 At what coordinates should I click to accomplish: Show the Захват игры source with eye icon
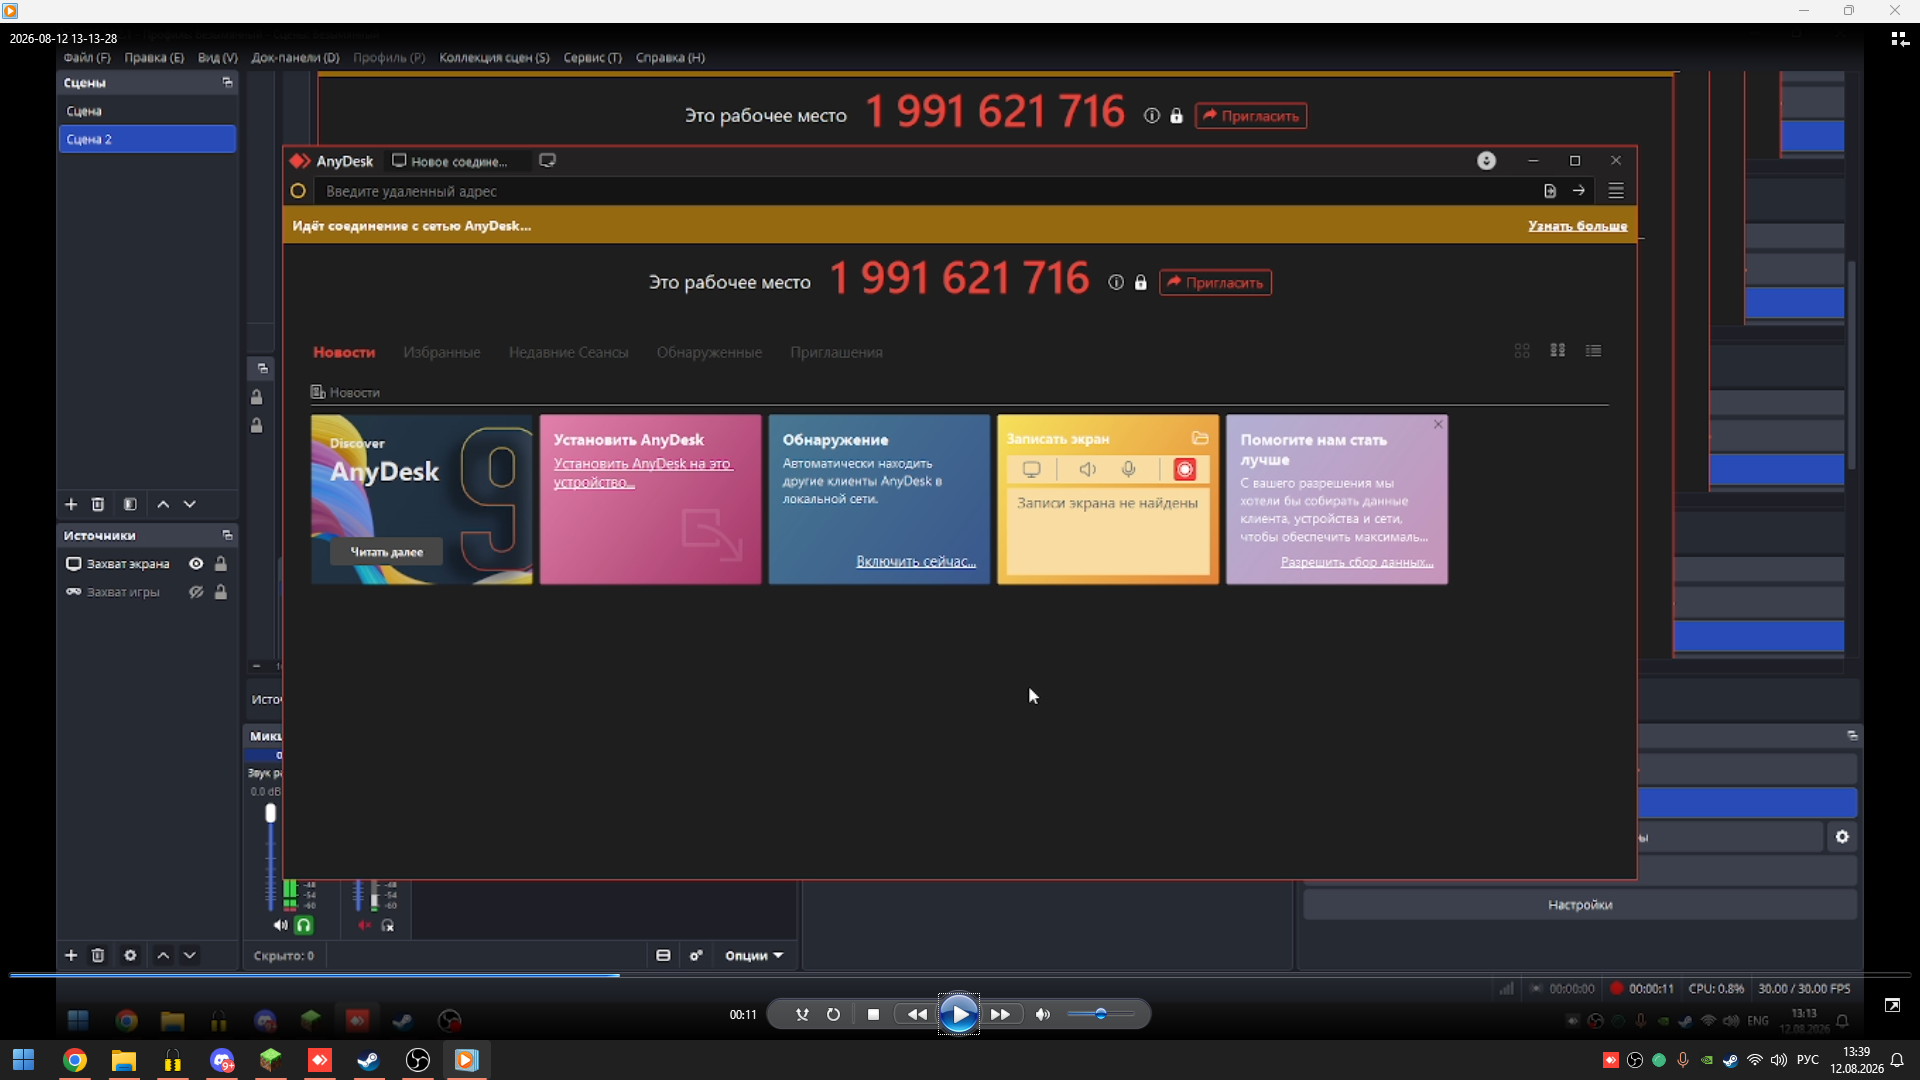[197, 592]
